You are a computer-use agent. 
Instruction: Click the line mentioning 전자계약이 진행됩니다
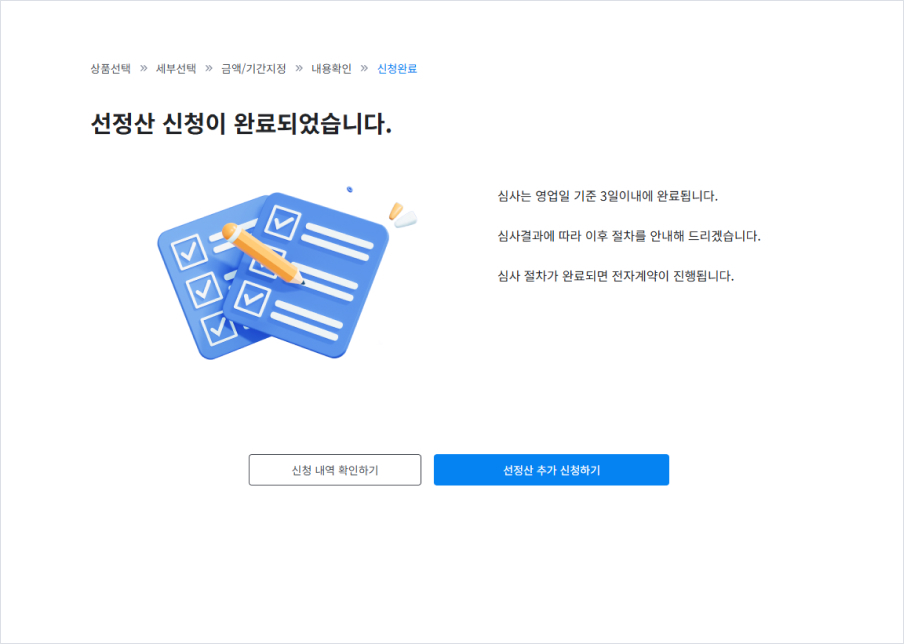pyautogui.click(x=616, y=276)
